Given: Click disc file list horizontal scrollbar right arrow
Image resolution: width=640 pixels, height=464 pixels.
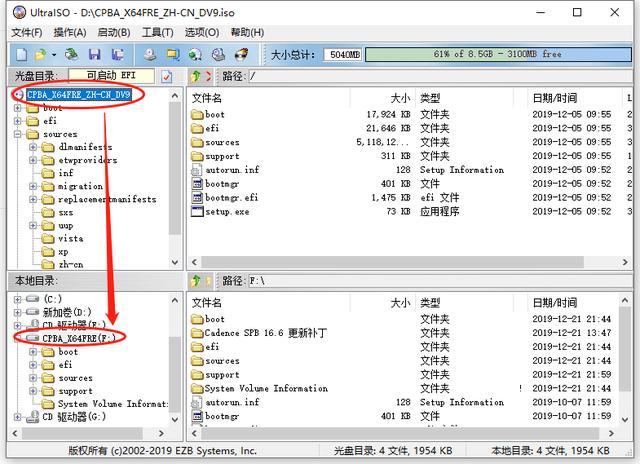Looking at the screenshot, I should (625, 262).
